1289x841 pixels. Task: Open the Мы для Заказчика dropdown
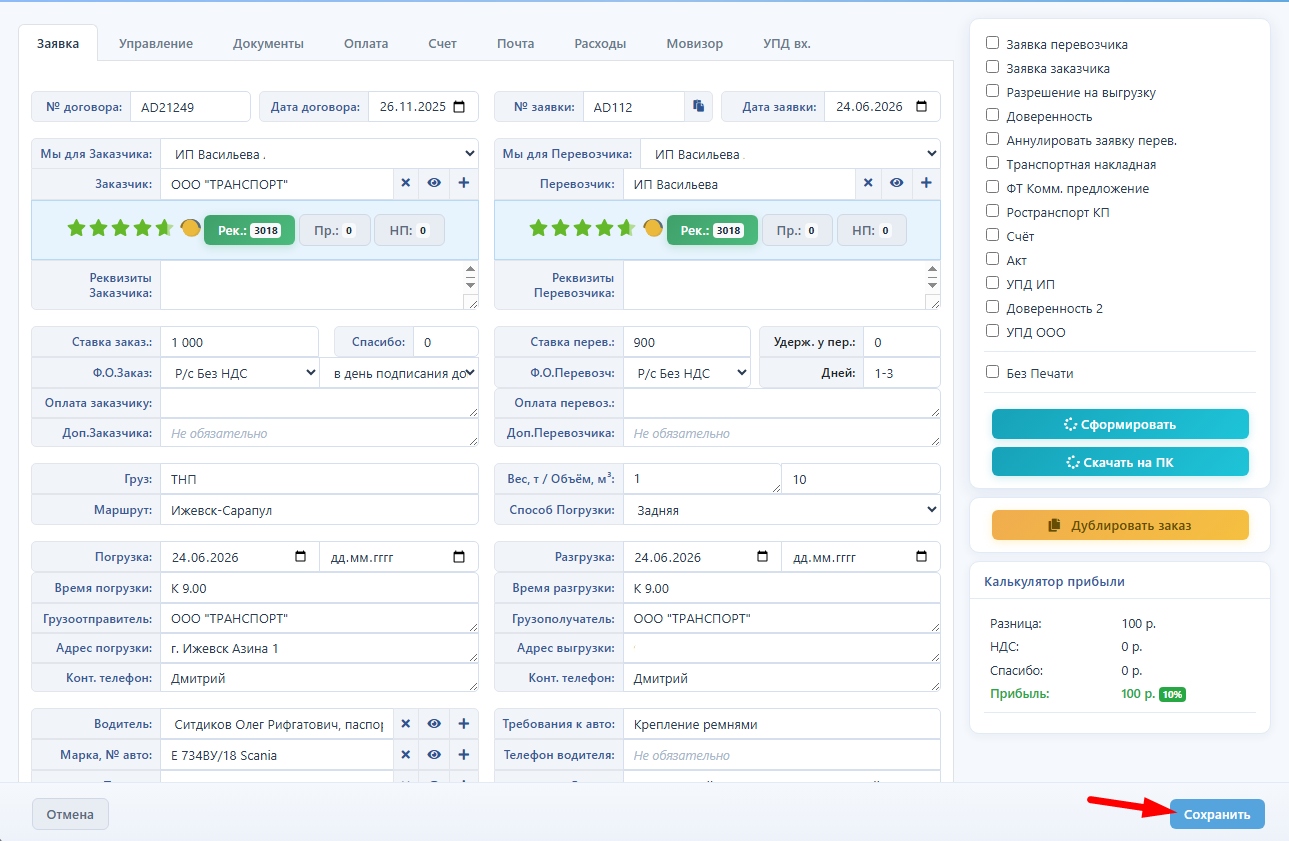320,154
